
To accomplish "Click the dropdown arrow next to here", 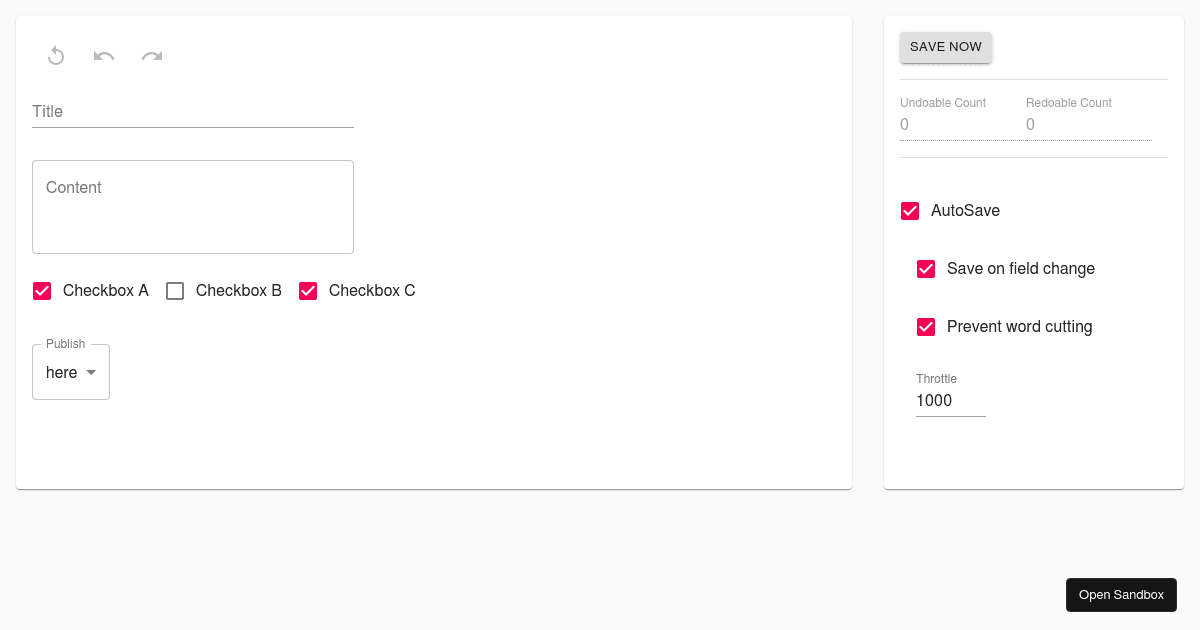I will pyautogui.click(x=91, y=372).
